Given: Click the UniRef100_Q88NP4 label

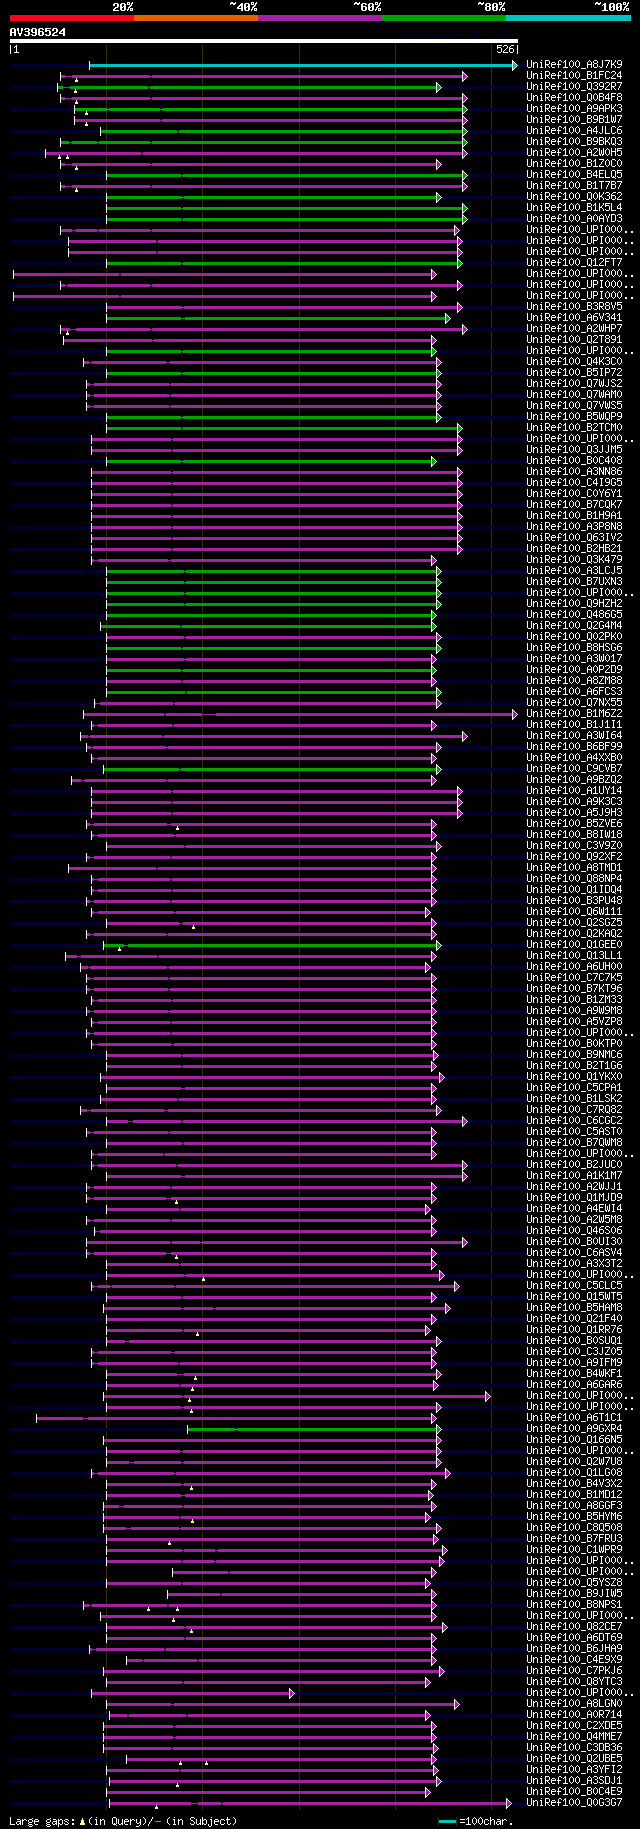Looking at the screenshot, I should point(574,879).
